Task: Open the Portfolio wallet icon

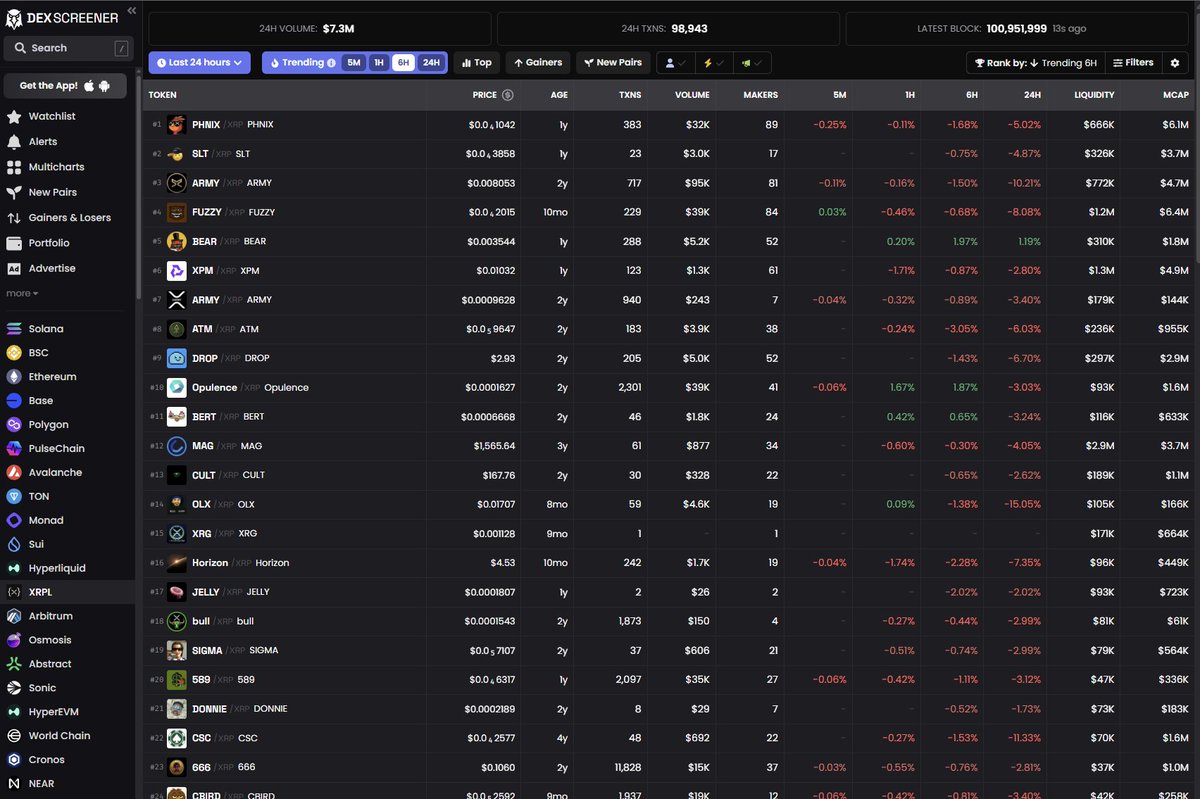Action: click(x=14, y=243)
